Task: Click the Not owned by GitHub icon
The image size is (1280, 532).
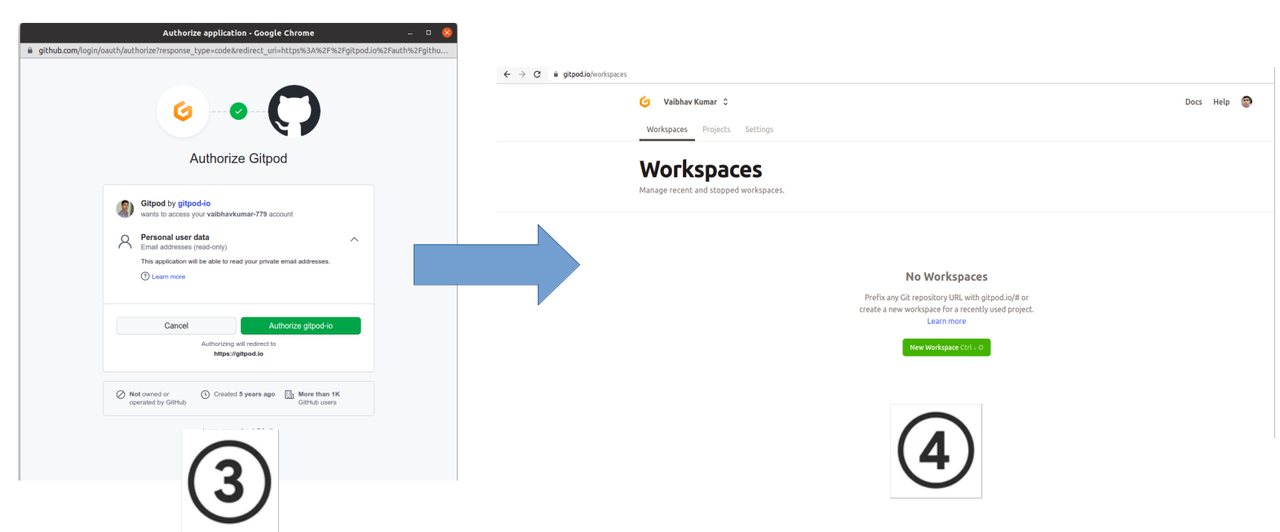Action: tap(121, 395)
